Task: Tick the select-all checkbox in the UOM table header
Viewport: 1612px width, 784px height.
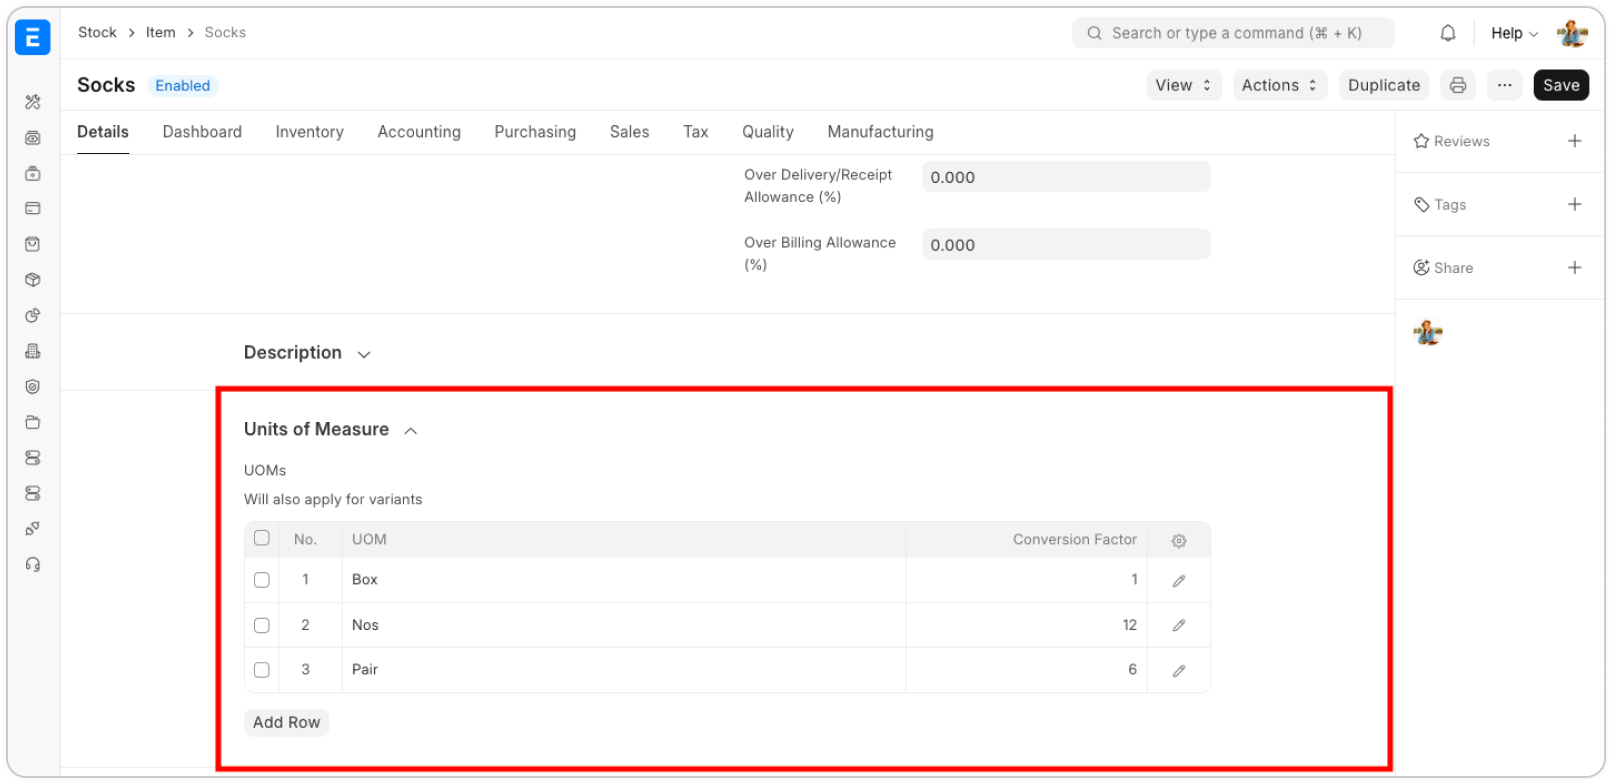Action: 262,538
